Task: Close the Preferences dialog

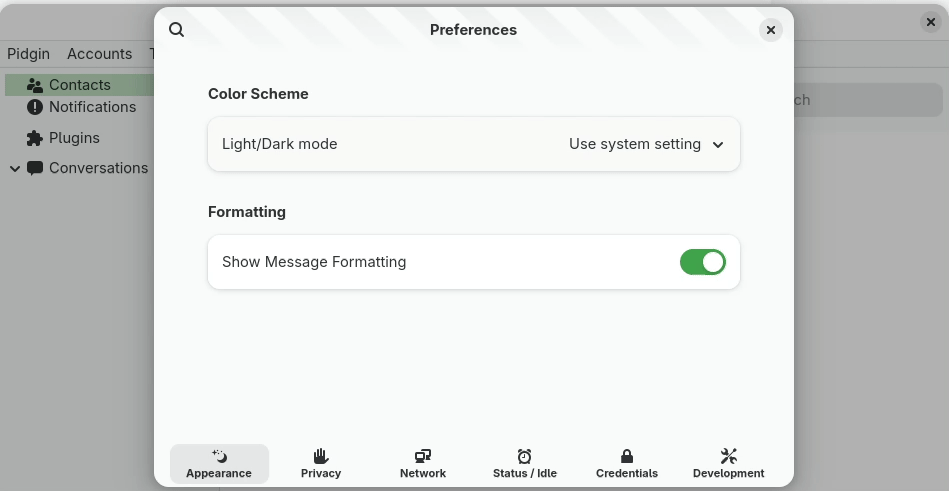Action: pyautogui.click(x=770, y=30)
